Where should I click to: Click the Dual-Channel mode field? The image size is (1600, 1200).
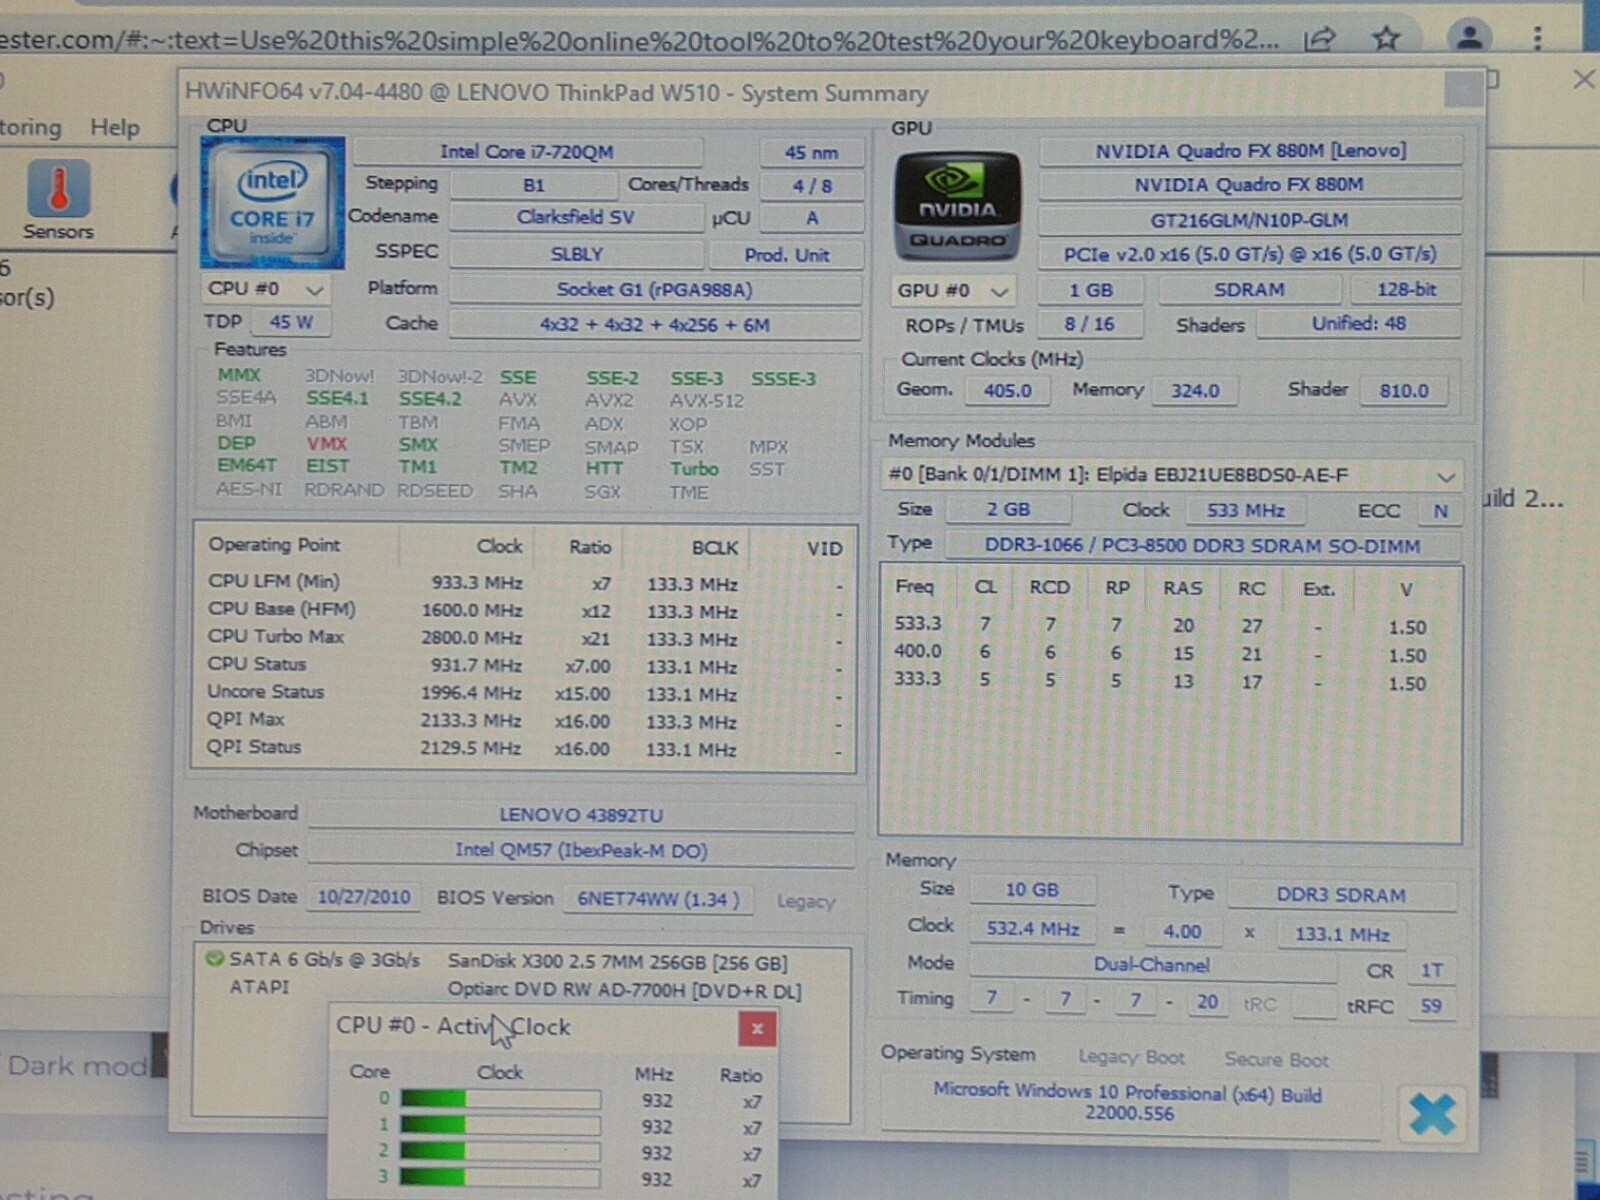1152,965
